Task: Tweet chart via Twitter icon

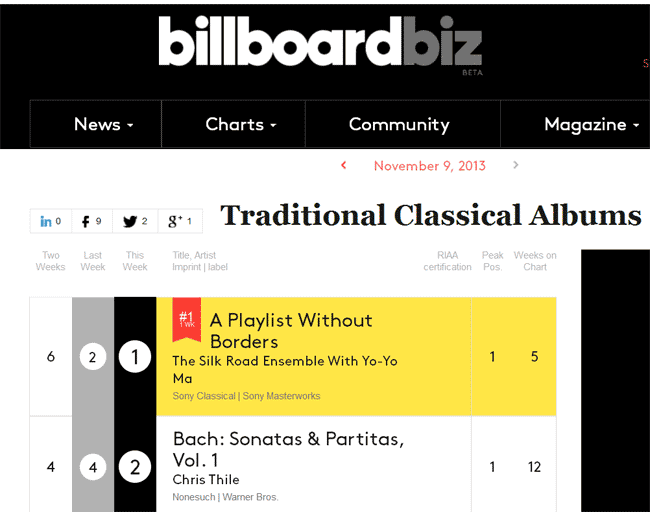Action: click(x=135, y=221)
